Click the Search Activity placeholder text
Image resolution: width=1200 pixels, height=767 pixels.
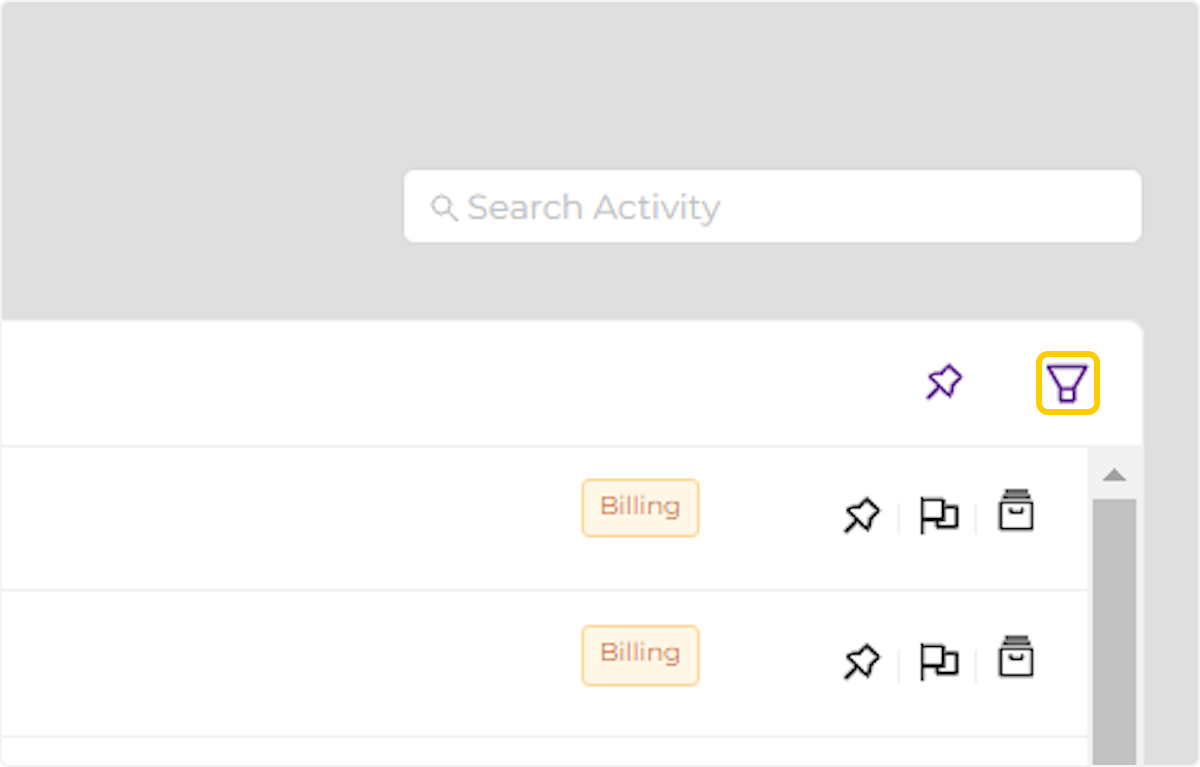(593, 207)
